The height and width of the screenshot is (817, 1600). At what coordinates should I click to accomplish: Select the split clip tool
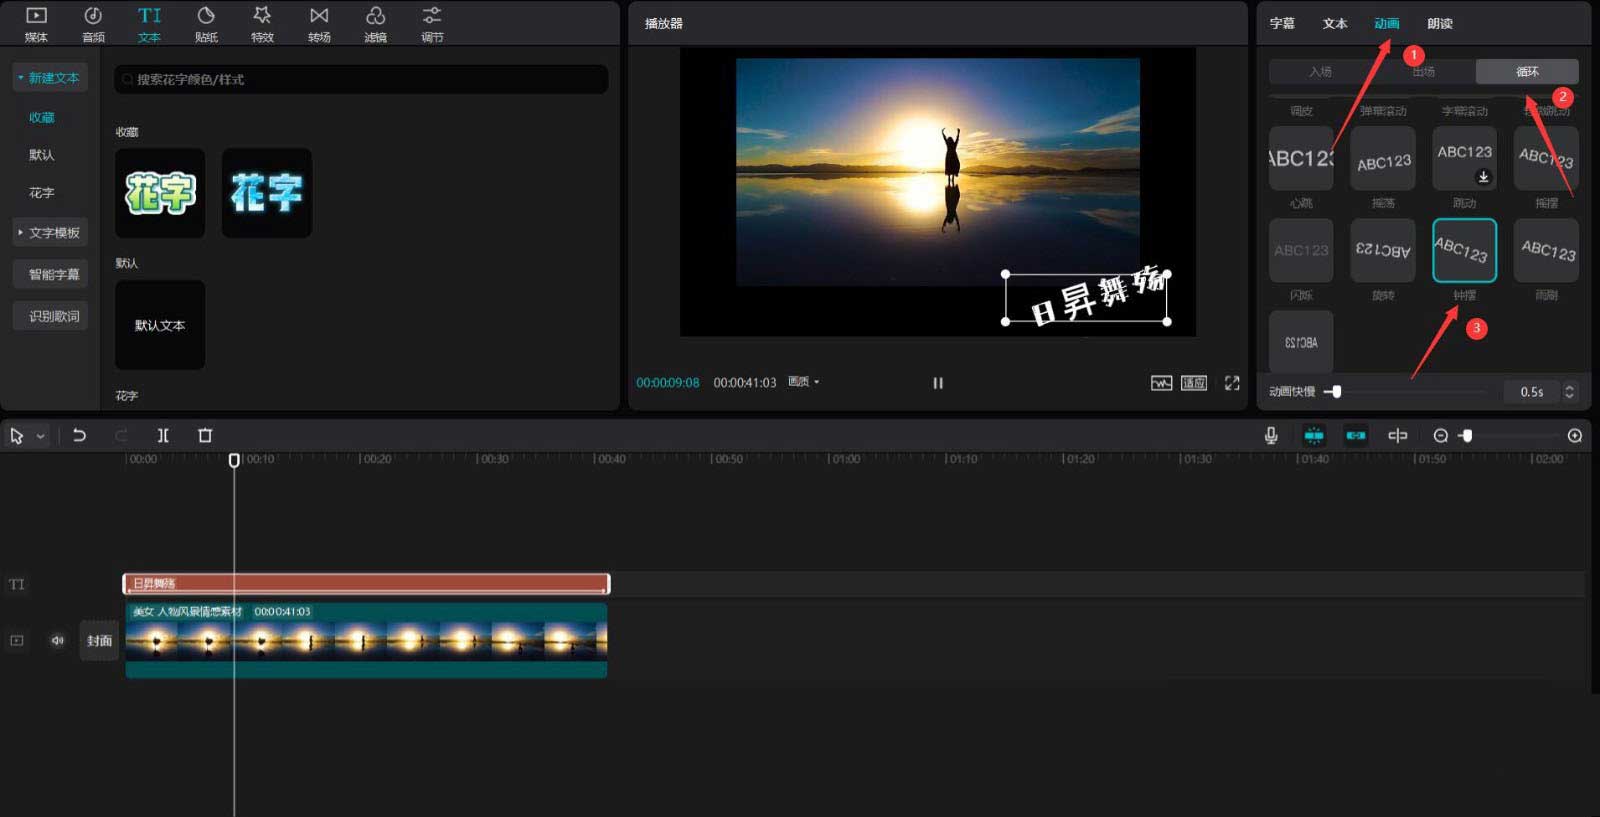(x=163, y=435)
